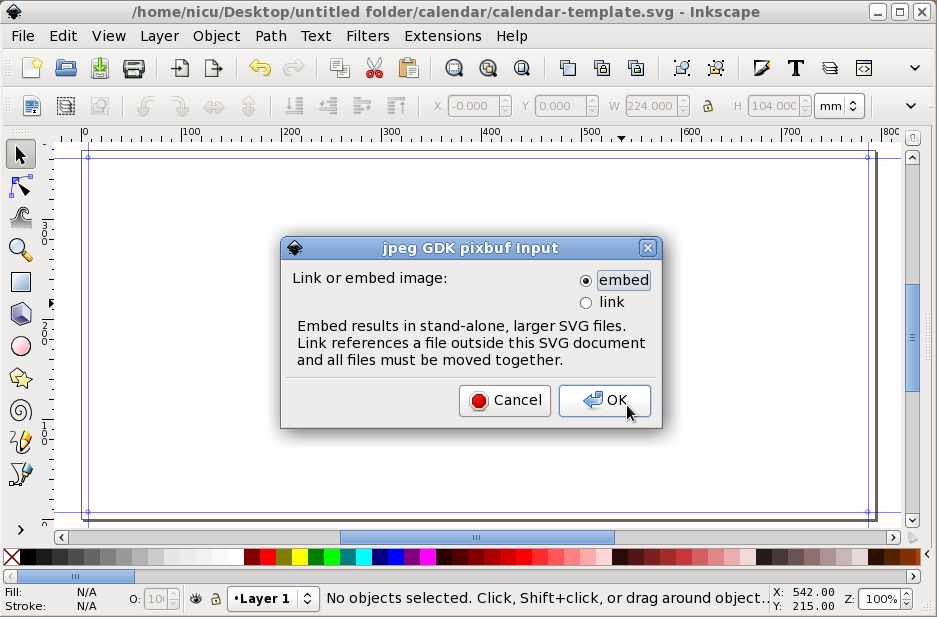Select the Star and polygon tool
Viewport: 937px width, 617px height.
pyautogui.click(x=21, y=379)
